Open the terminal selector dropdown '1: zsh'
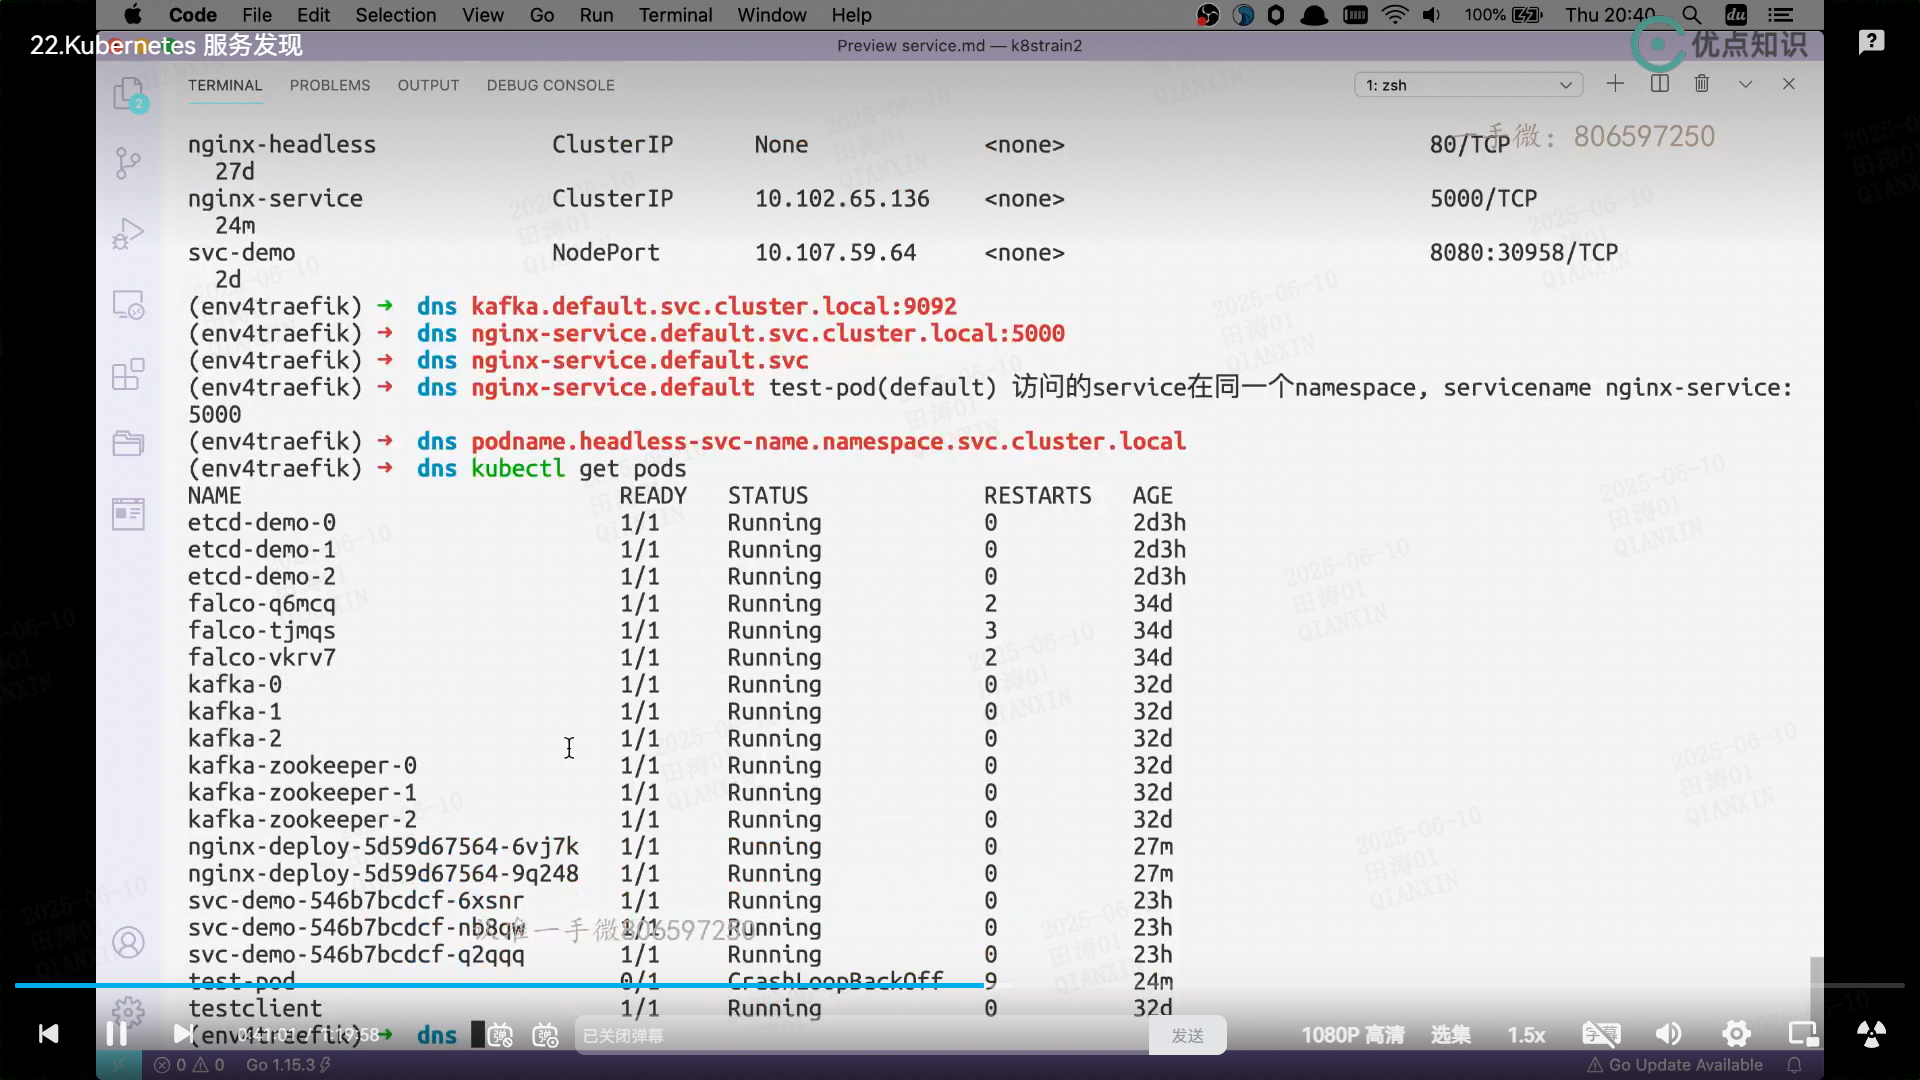 click(x=1467, y=85)
